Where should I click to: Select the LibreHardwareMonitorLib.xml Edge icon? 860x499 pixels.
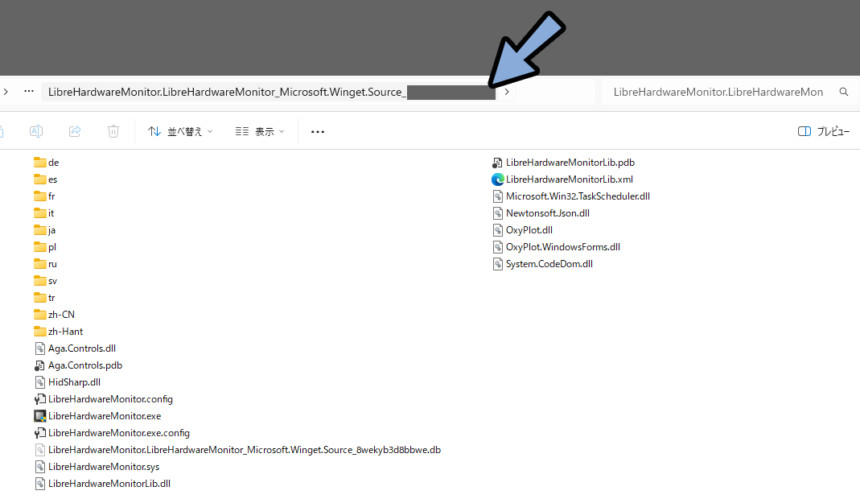coord(497,179)
